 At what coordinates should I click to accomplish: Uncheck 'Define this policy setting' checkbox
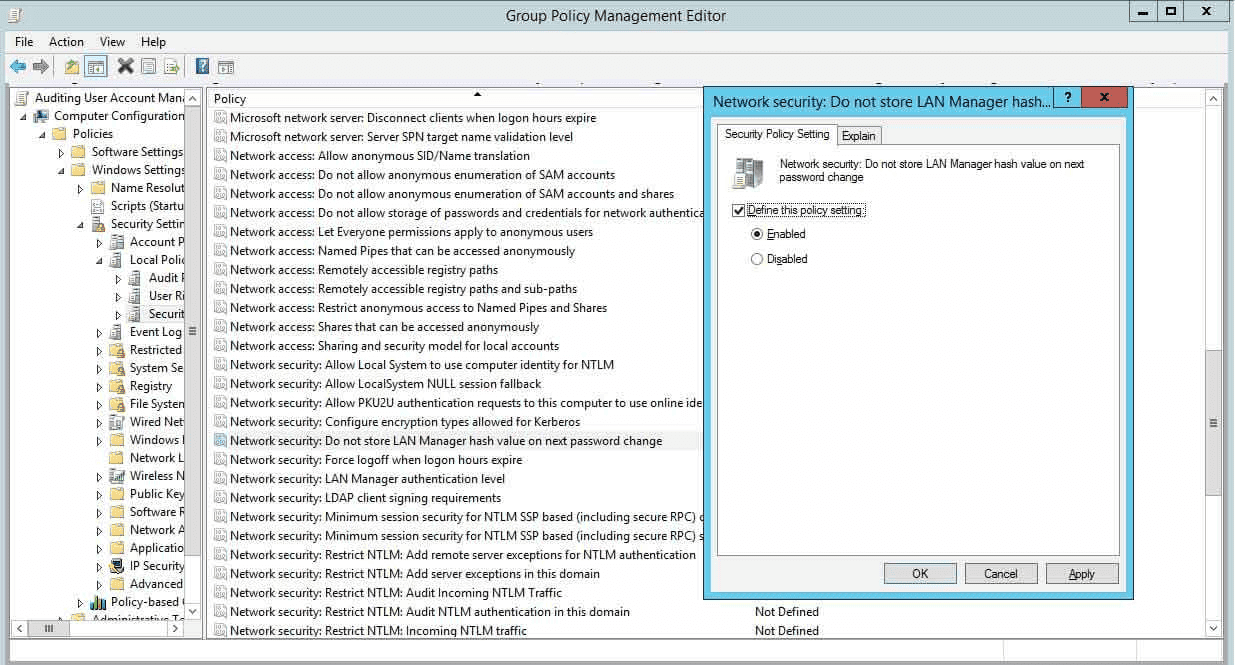(x=739, y=210)
